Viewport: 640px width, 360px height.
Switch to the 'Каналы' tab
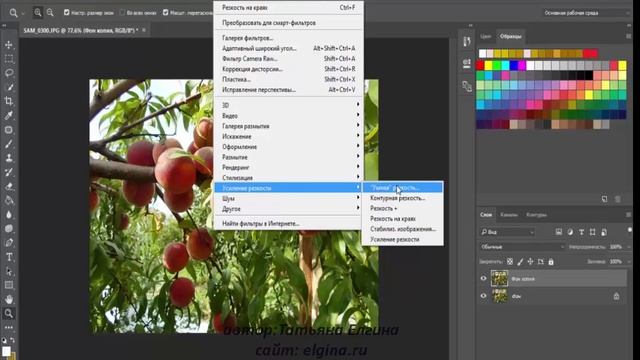pos(509,215)
